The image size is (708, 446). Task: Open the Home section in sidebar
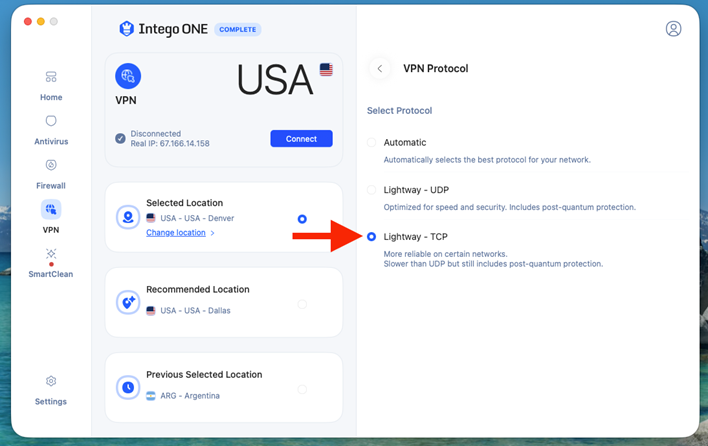point(51,86)
